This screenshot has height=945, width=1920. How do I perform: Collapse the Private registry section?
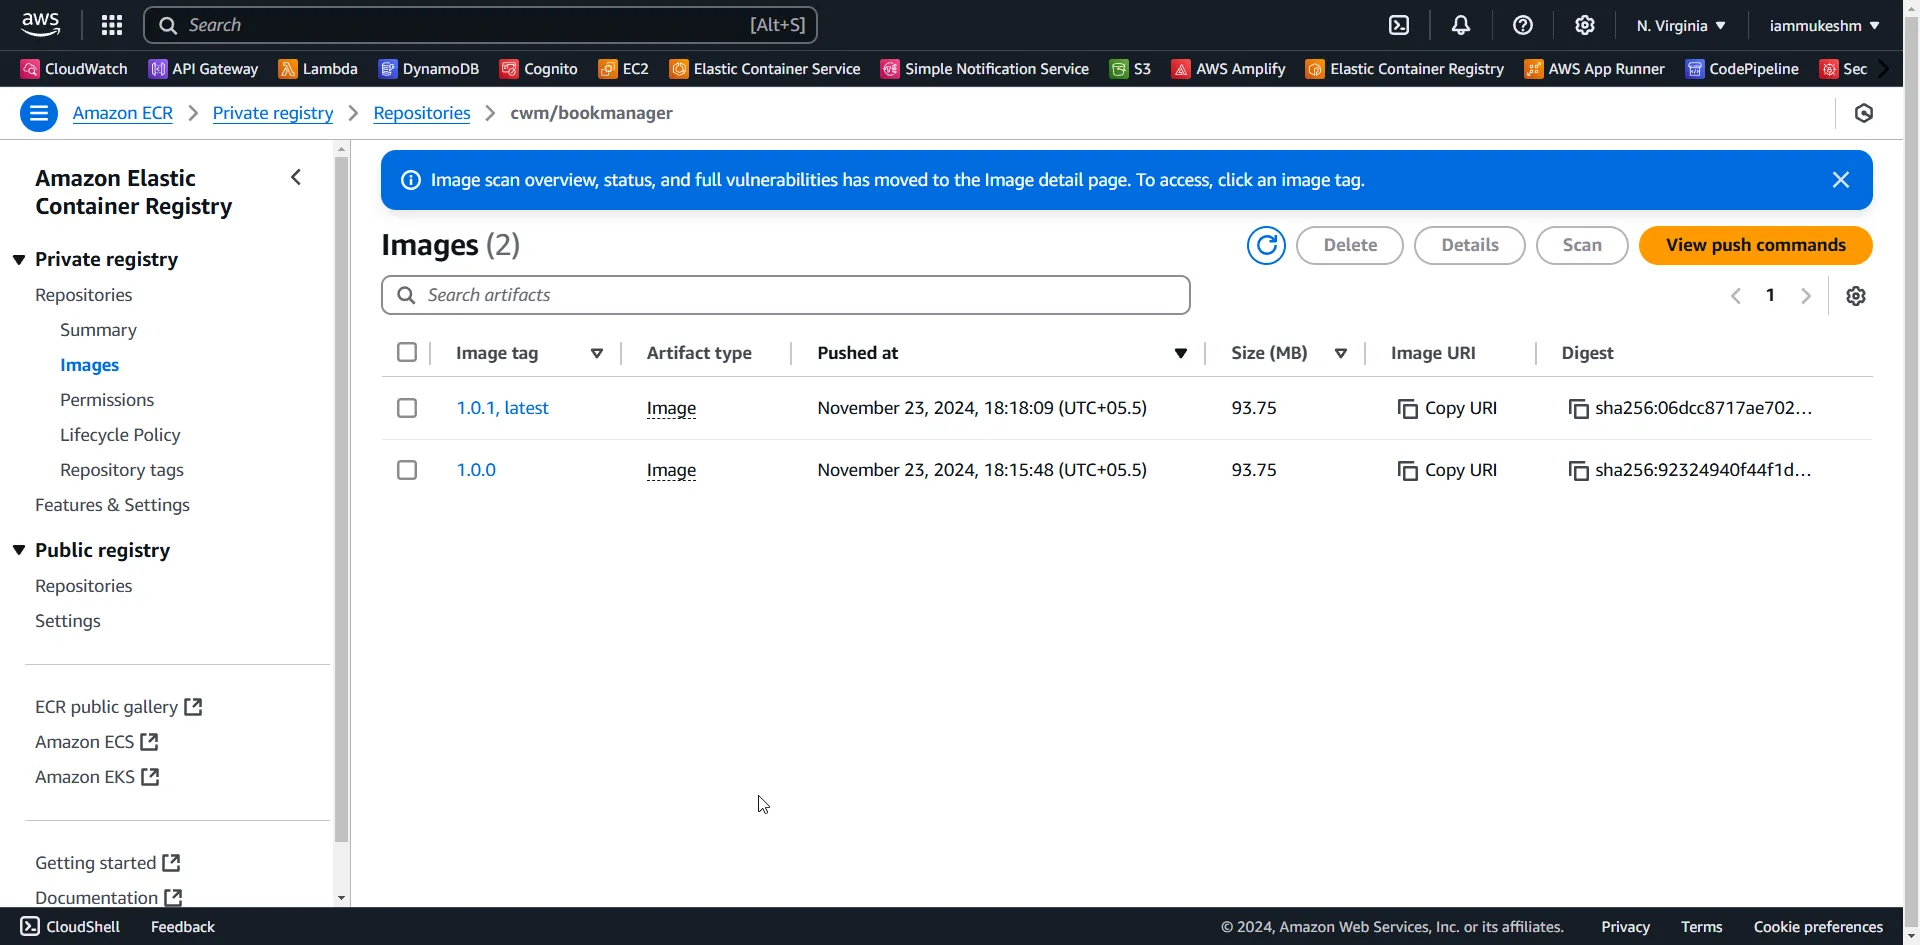18,258
